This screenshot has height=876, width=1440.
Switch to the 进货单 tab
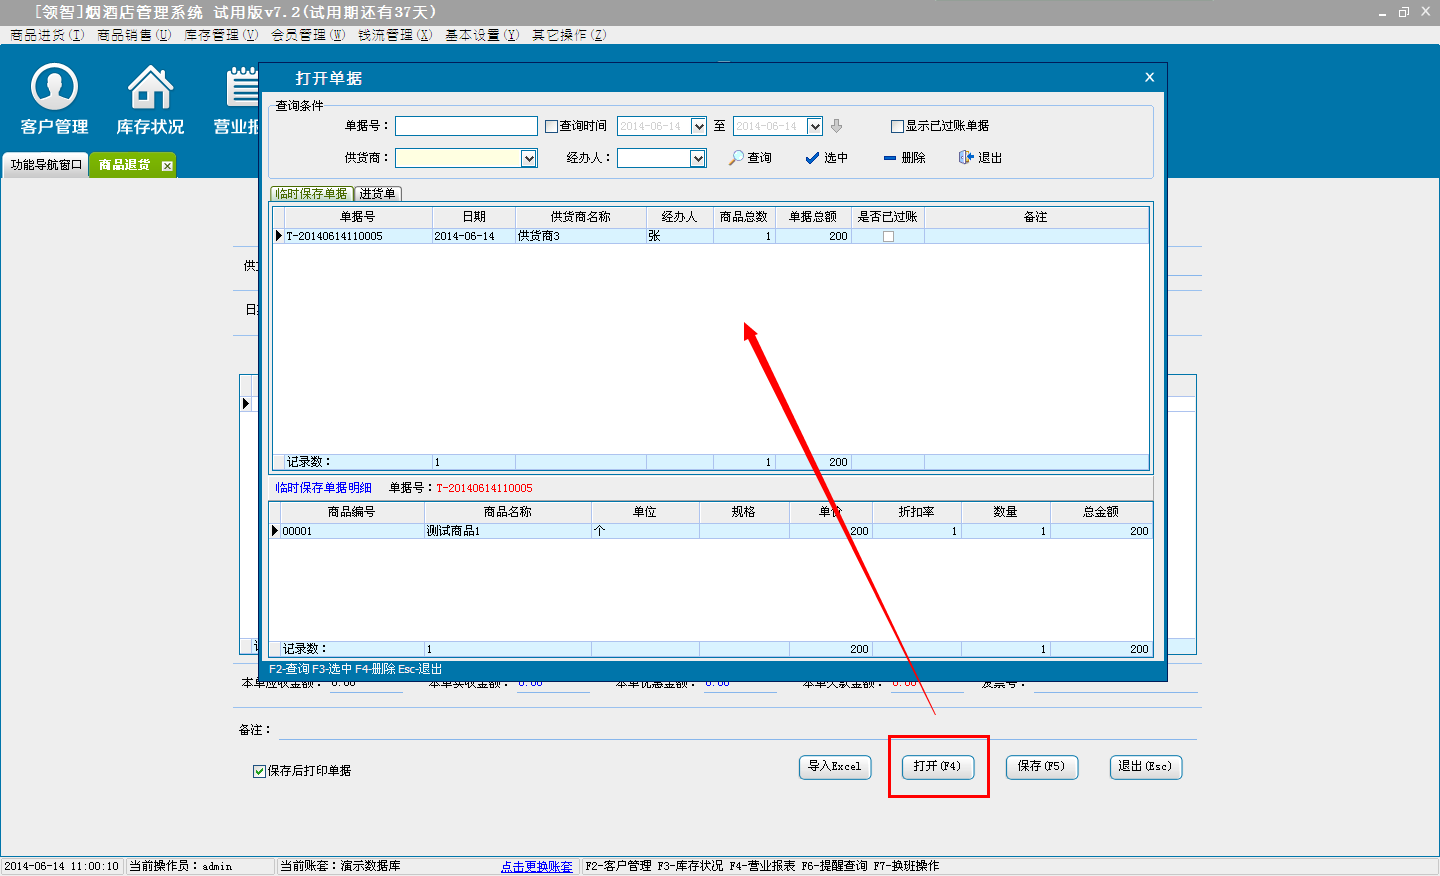[378, 194]
